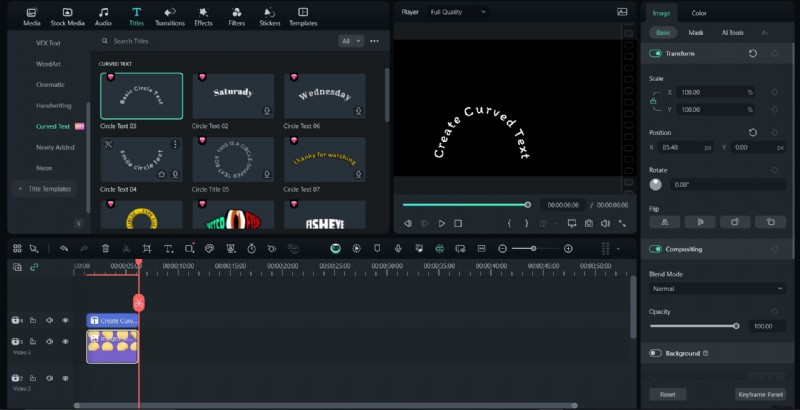This screenshot has height=410, width=800.
Task: Click the Opacity slider handle
Action: coord(737,325)
